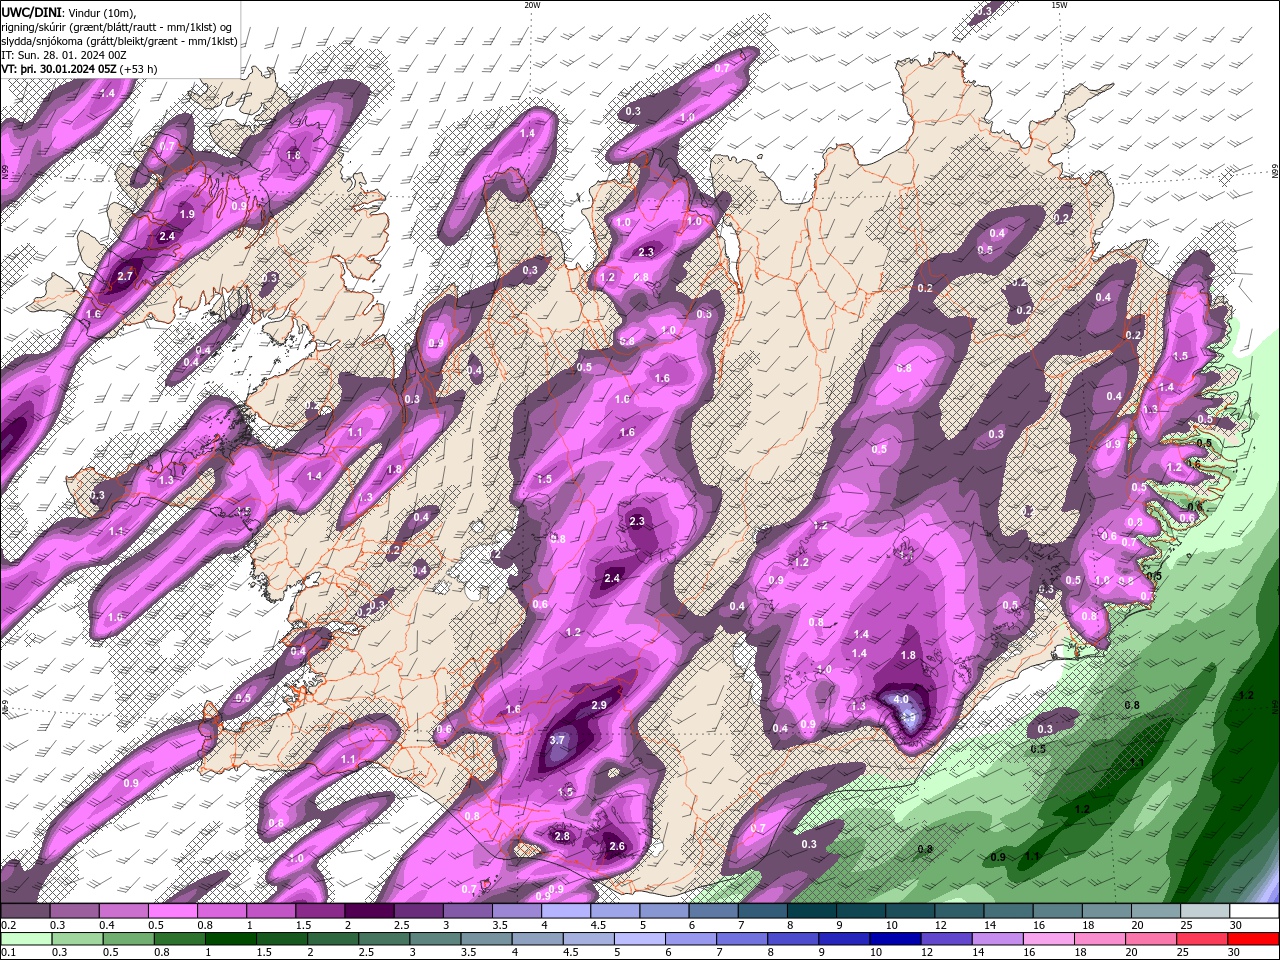Click the 2.9 precipitation value on the map
Screen dimensions: 1280x960
pos(599,705)
